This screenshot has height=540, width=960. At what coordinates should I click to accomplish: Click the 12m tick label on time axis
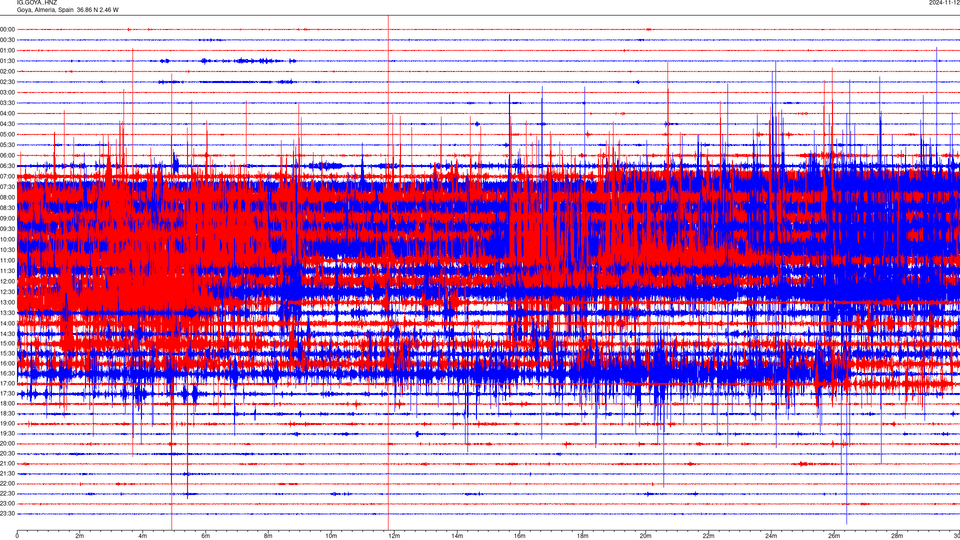(394, 536)
